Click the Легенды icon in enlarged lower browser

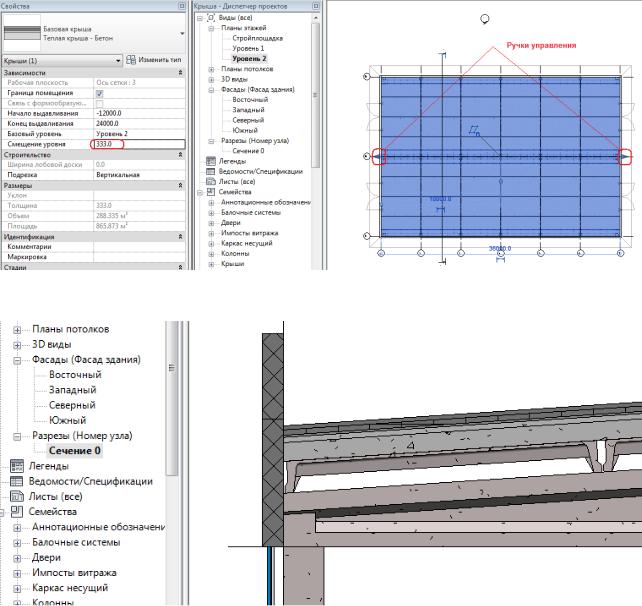click(x=17, y=466)
